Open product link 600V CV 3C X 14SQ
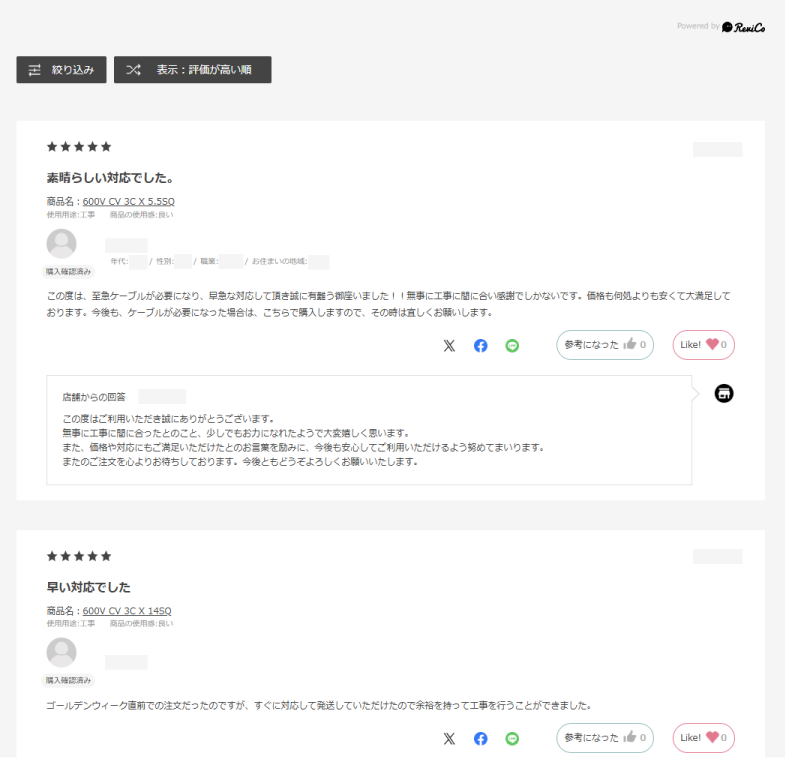This screenshot has height=758, width=785. (x=127, y=611)
